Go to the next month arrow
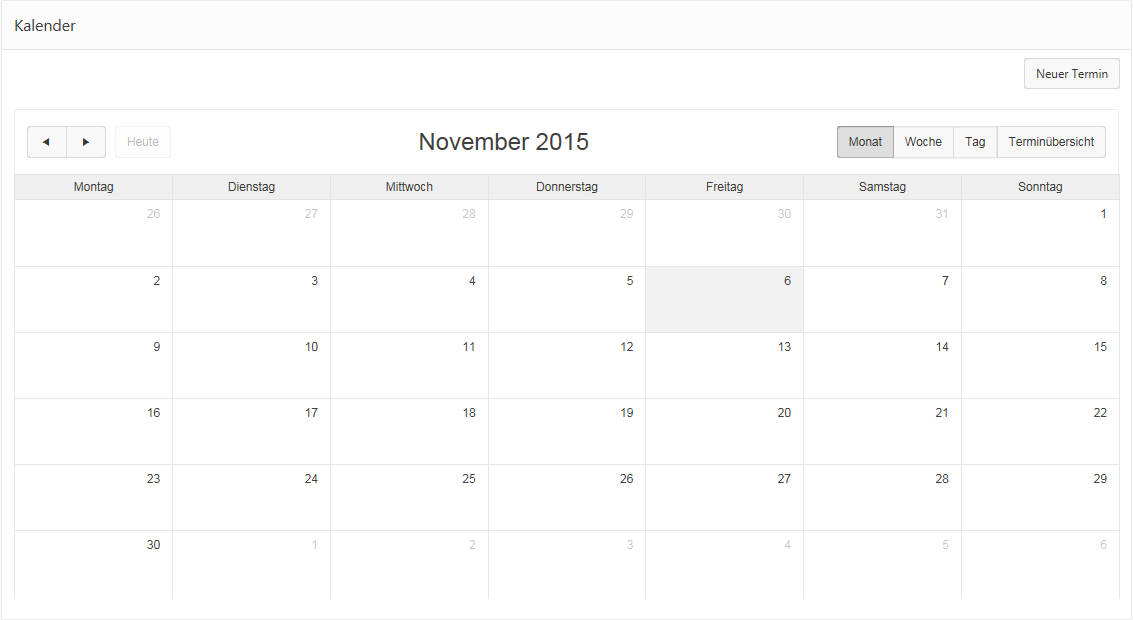 (x=86, y=142)
